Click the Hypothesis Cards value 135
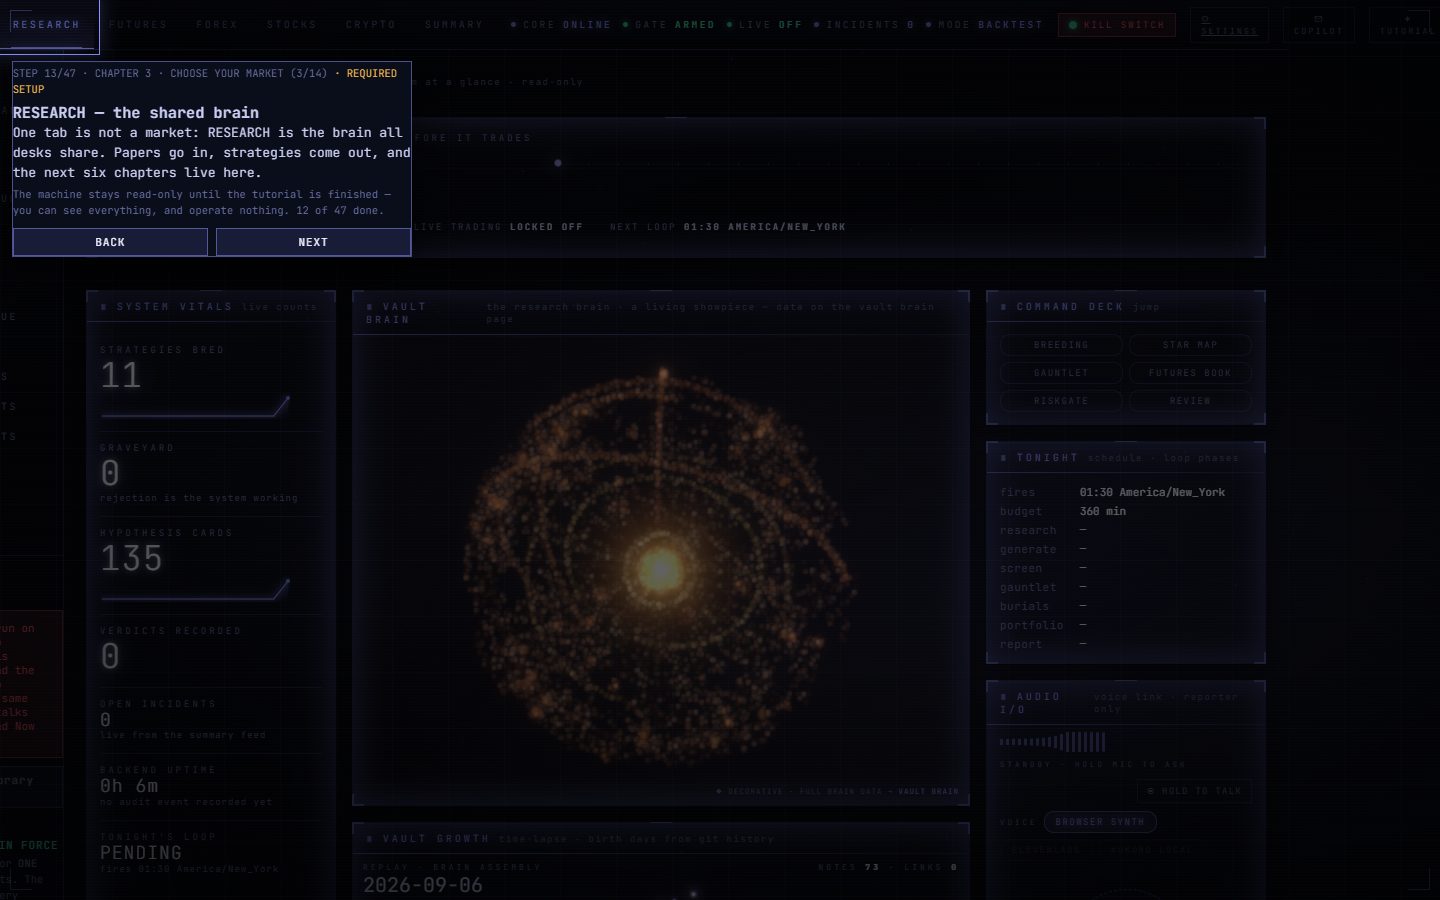1440x900 pixels. click(131, 559)
